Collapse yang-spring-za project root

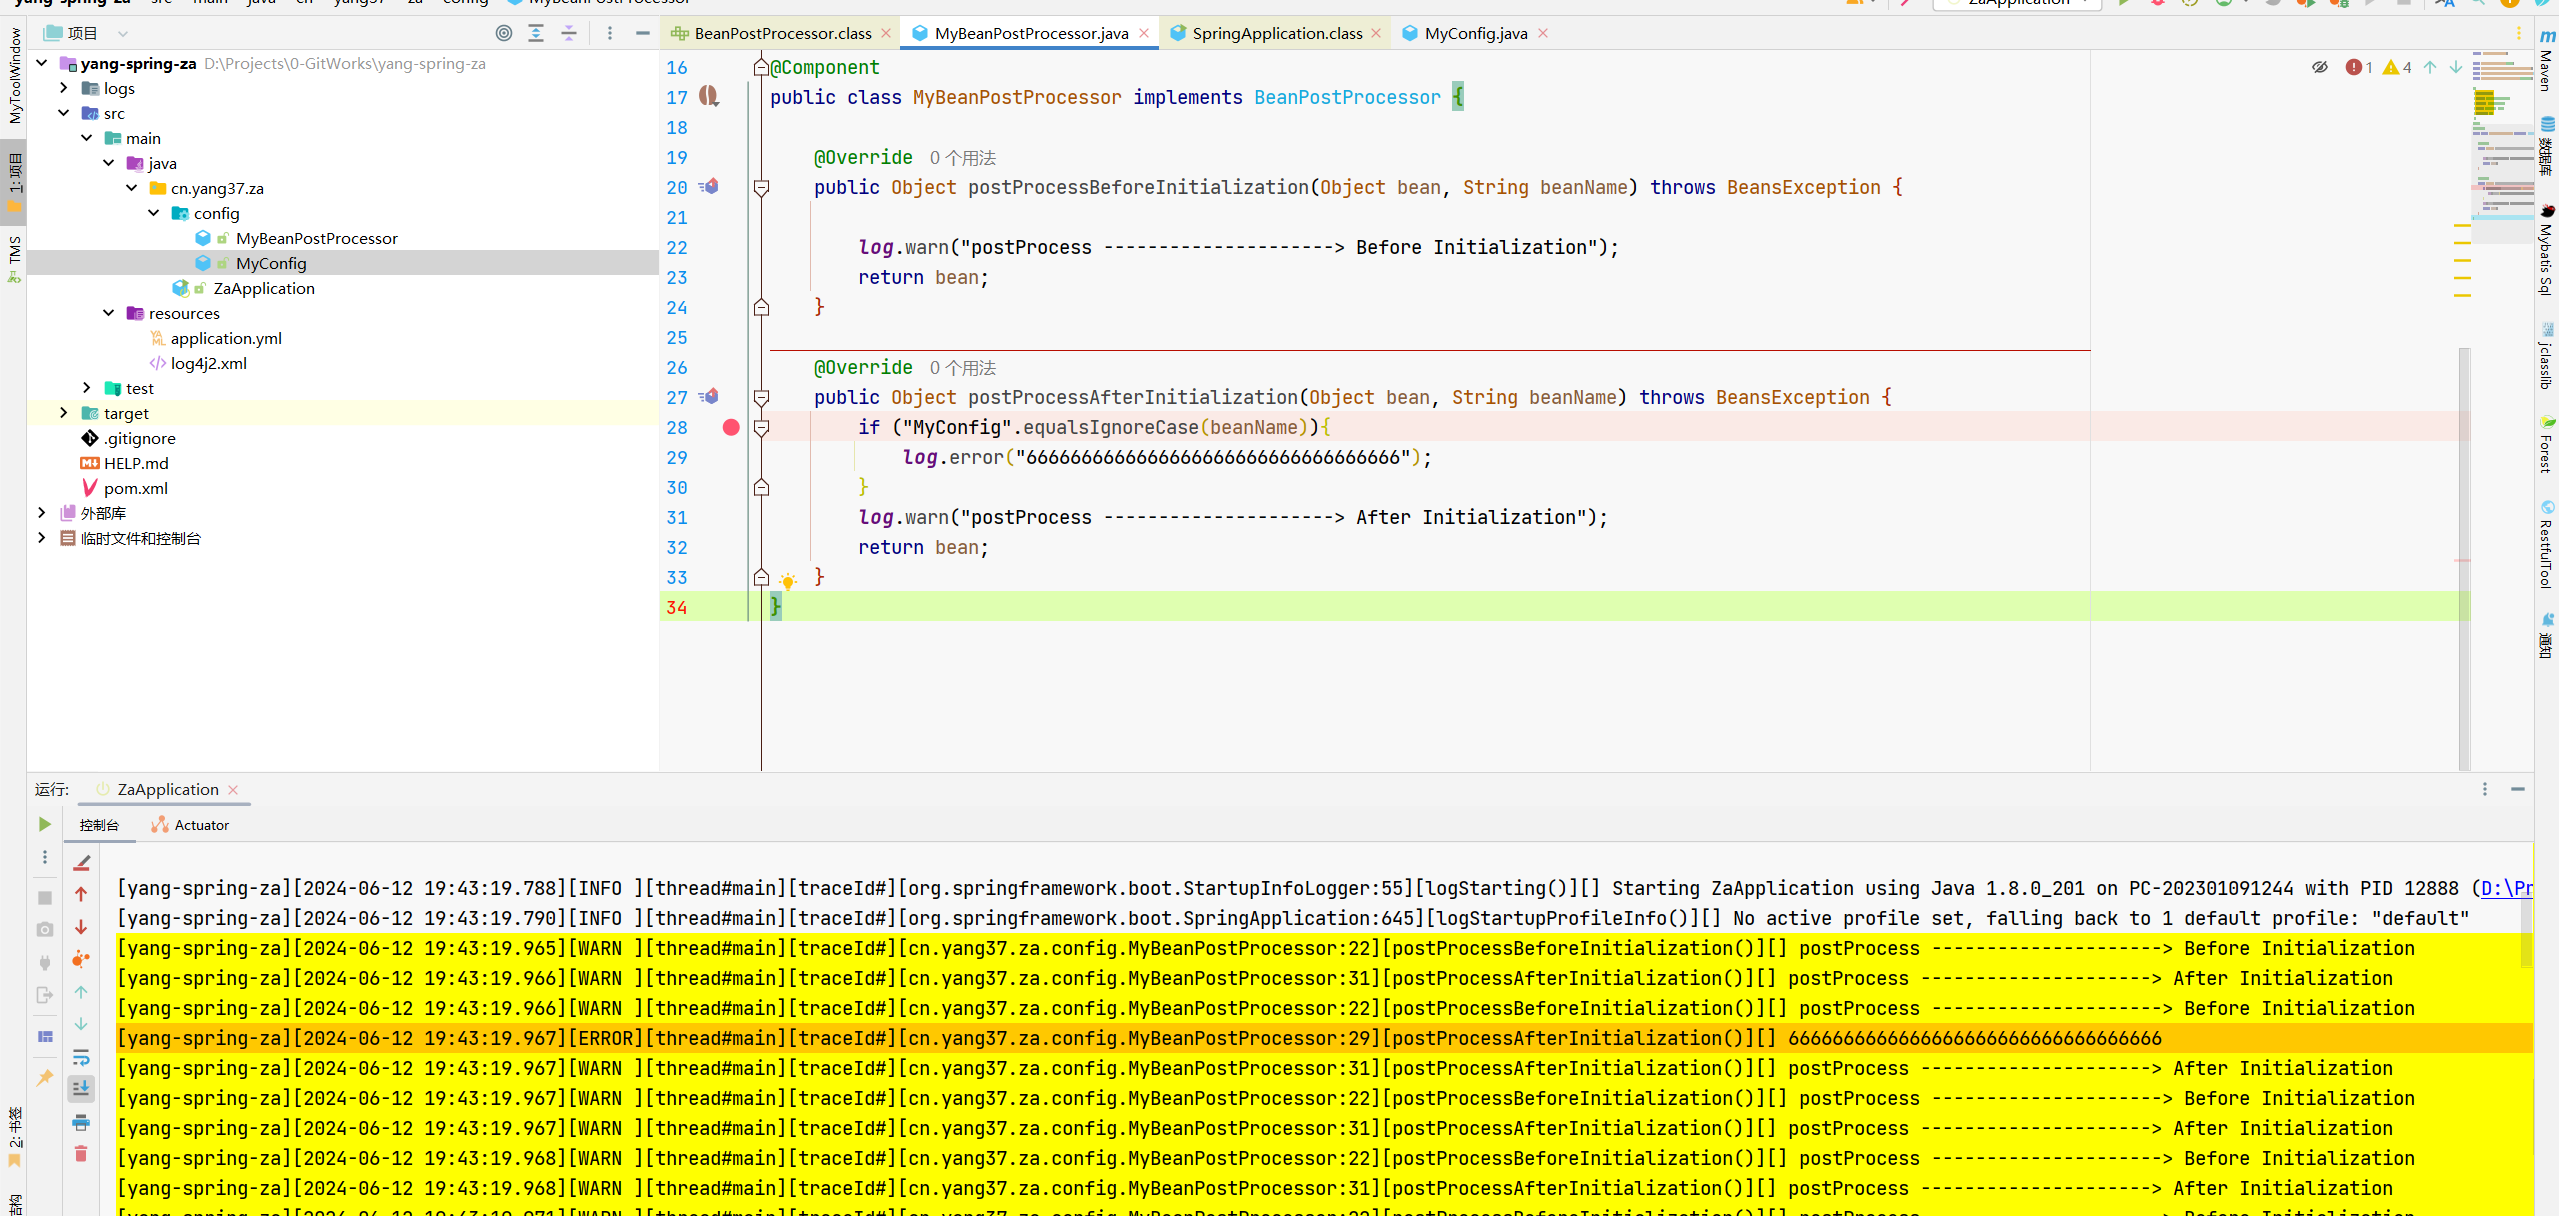42,63
